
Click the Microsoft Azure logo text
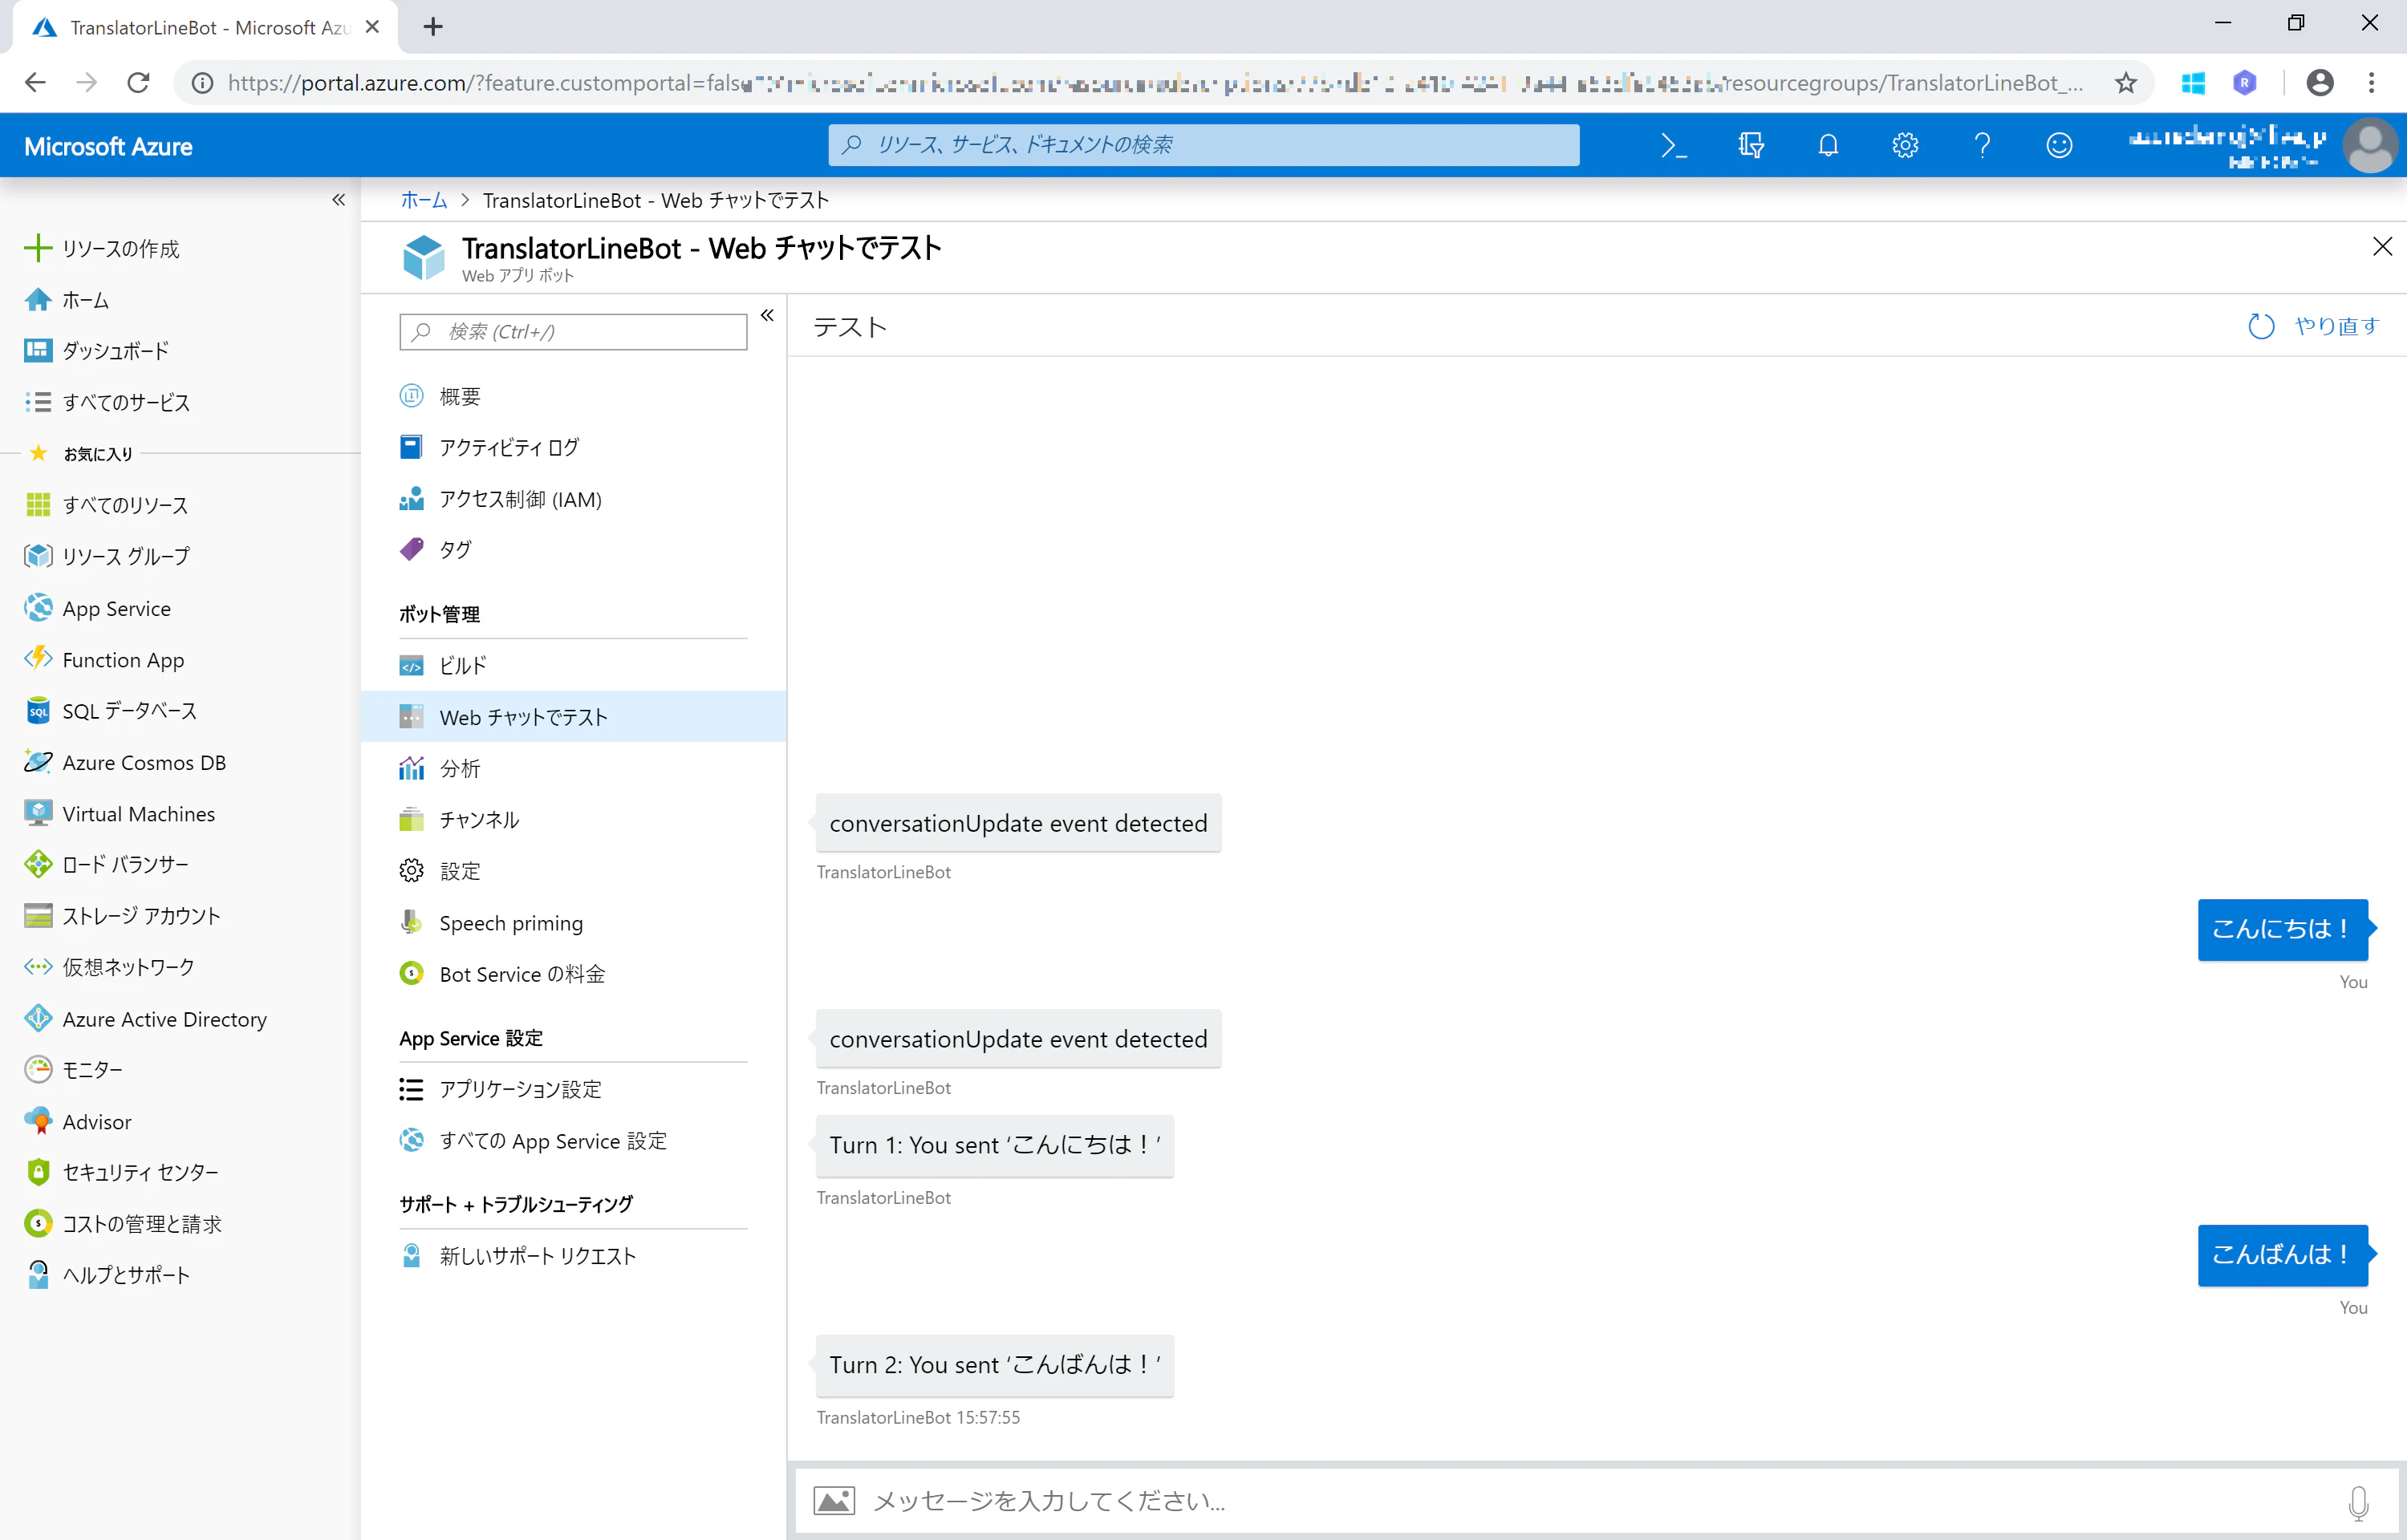(108, 147)
